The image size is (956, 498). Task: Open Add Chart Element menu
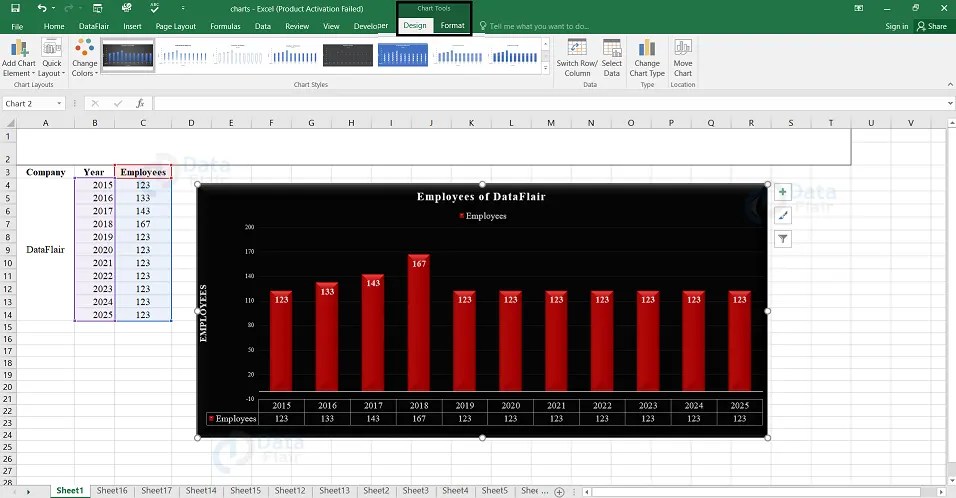pyautogui.click(x=18, y=57)
